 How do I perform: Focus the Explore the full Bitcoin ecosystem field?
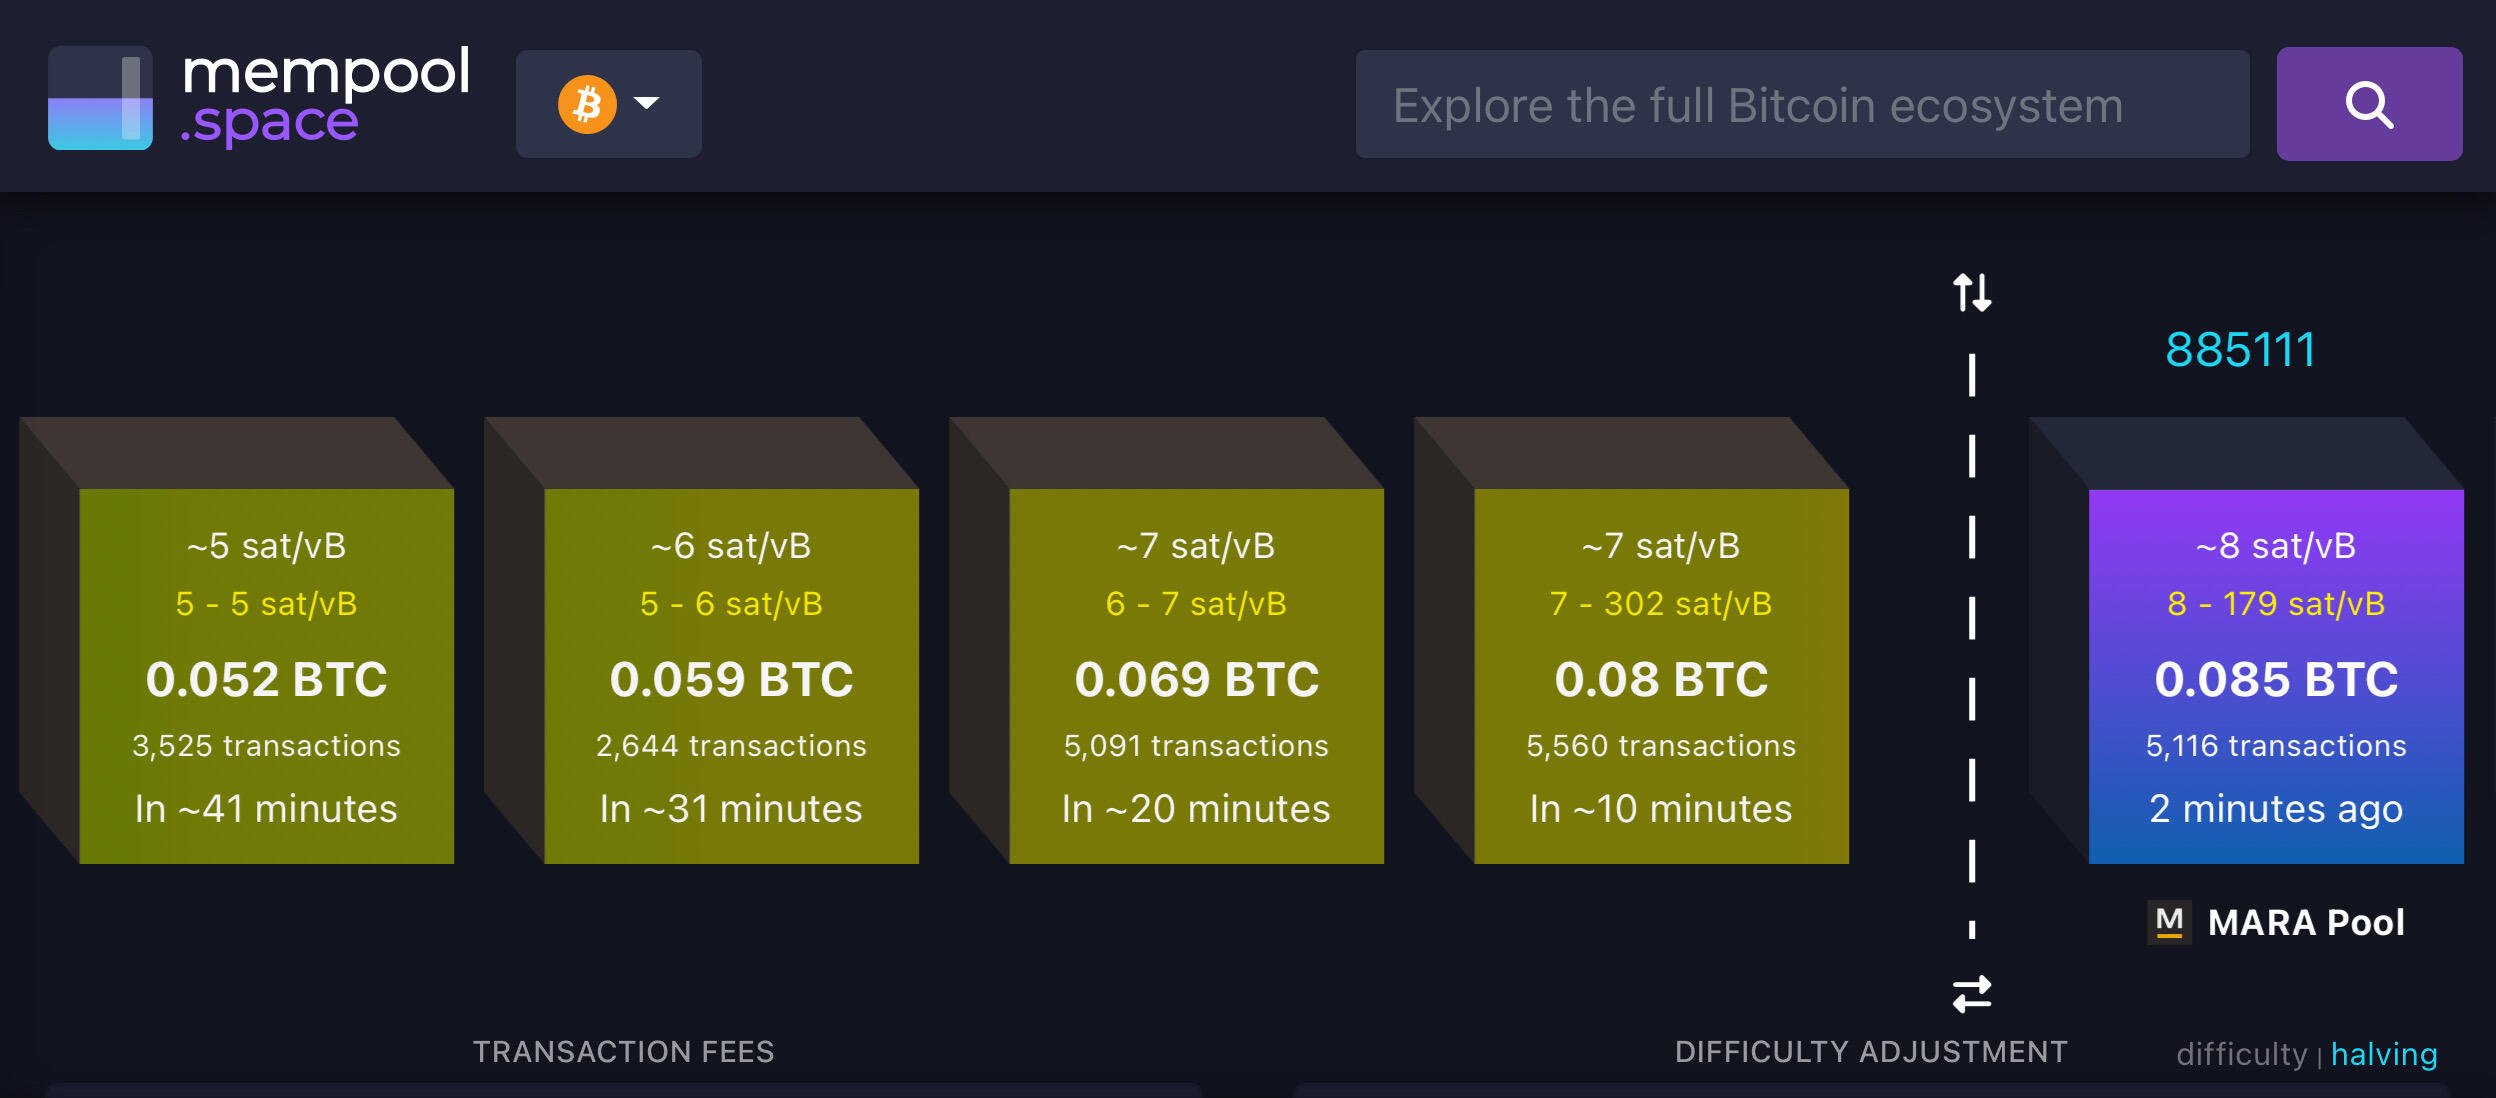1802,104
